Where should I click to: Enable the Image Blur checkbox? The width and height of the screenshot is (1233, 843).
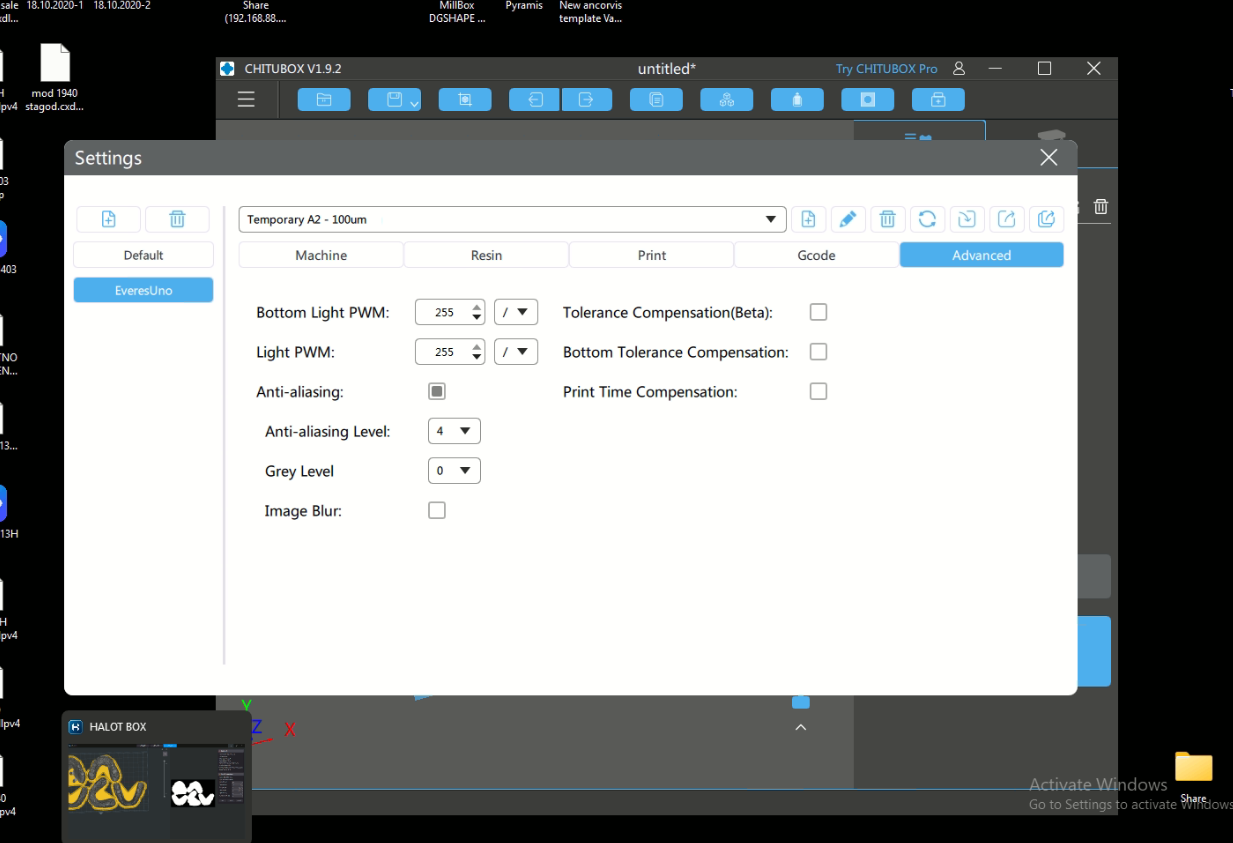[x=437, y=511]
